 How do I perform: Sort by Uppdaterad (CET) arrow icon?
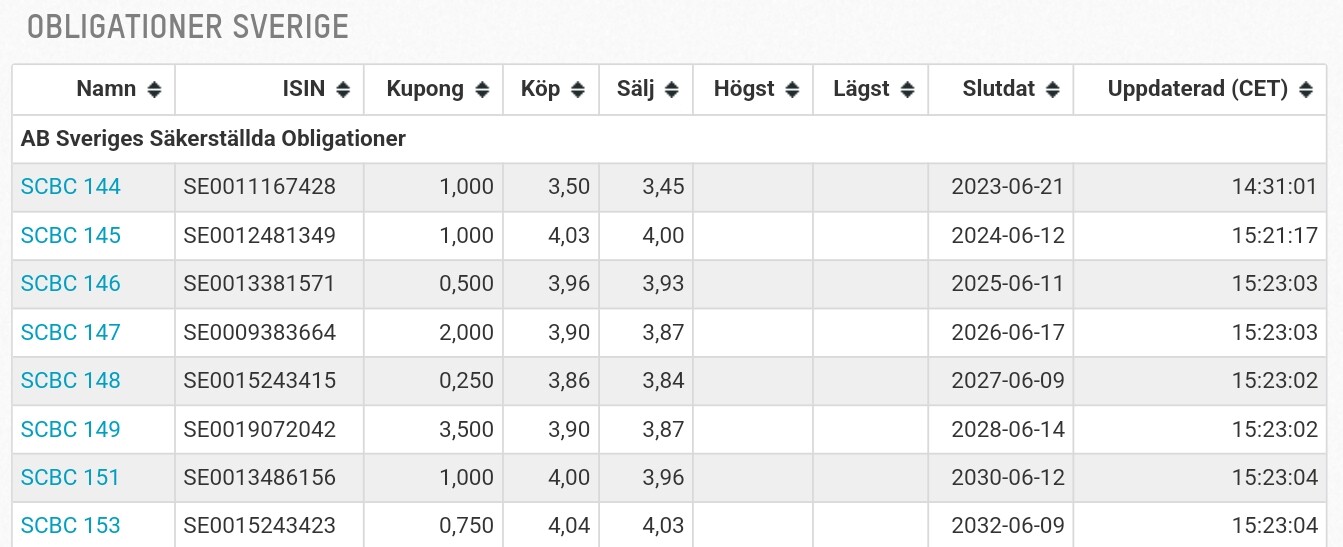1306,90
